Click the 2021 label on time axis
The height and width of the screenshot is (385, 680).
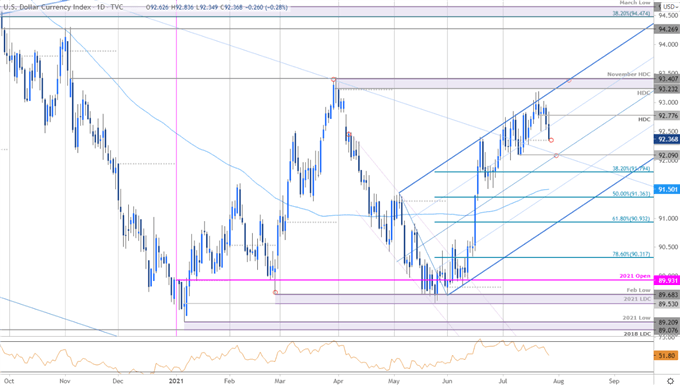pos(177,381)
